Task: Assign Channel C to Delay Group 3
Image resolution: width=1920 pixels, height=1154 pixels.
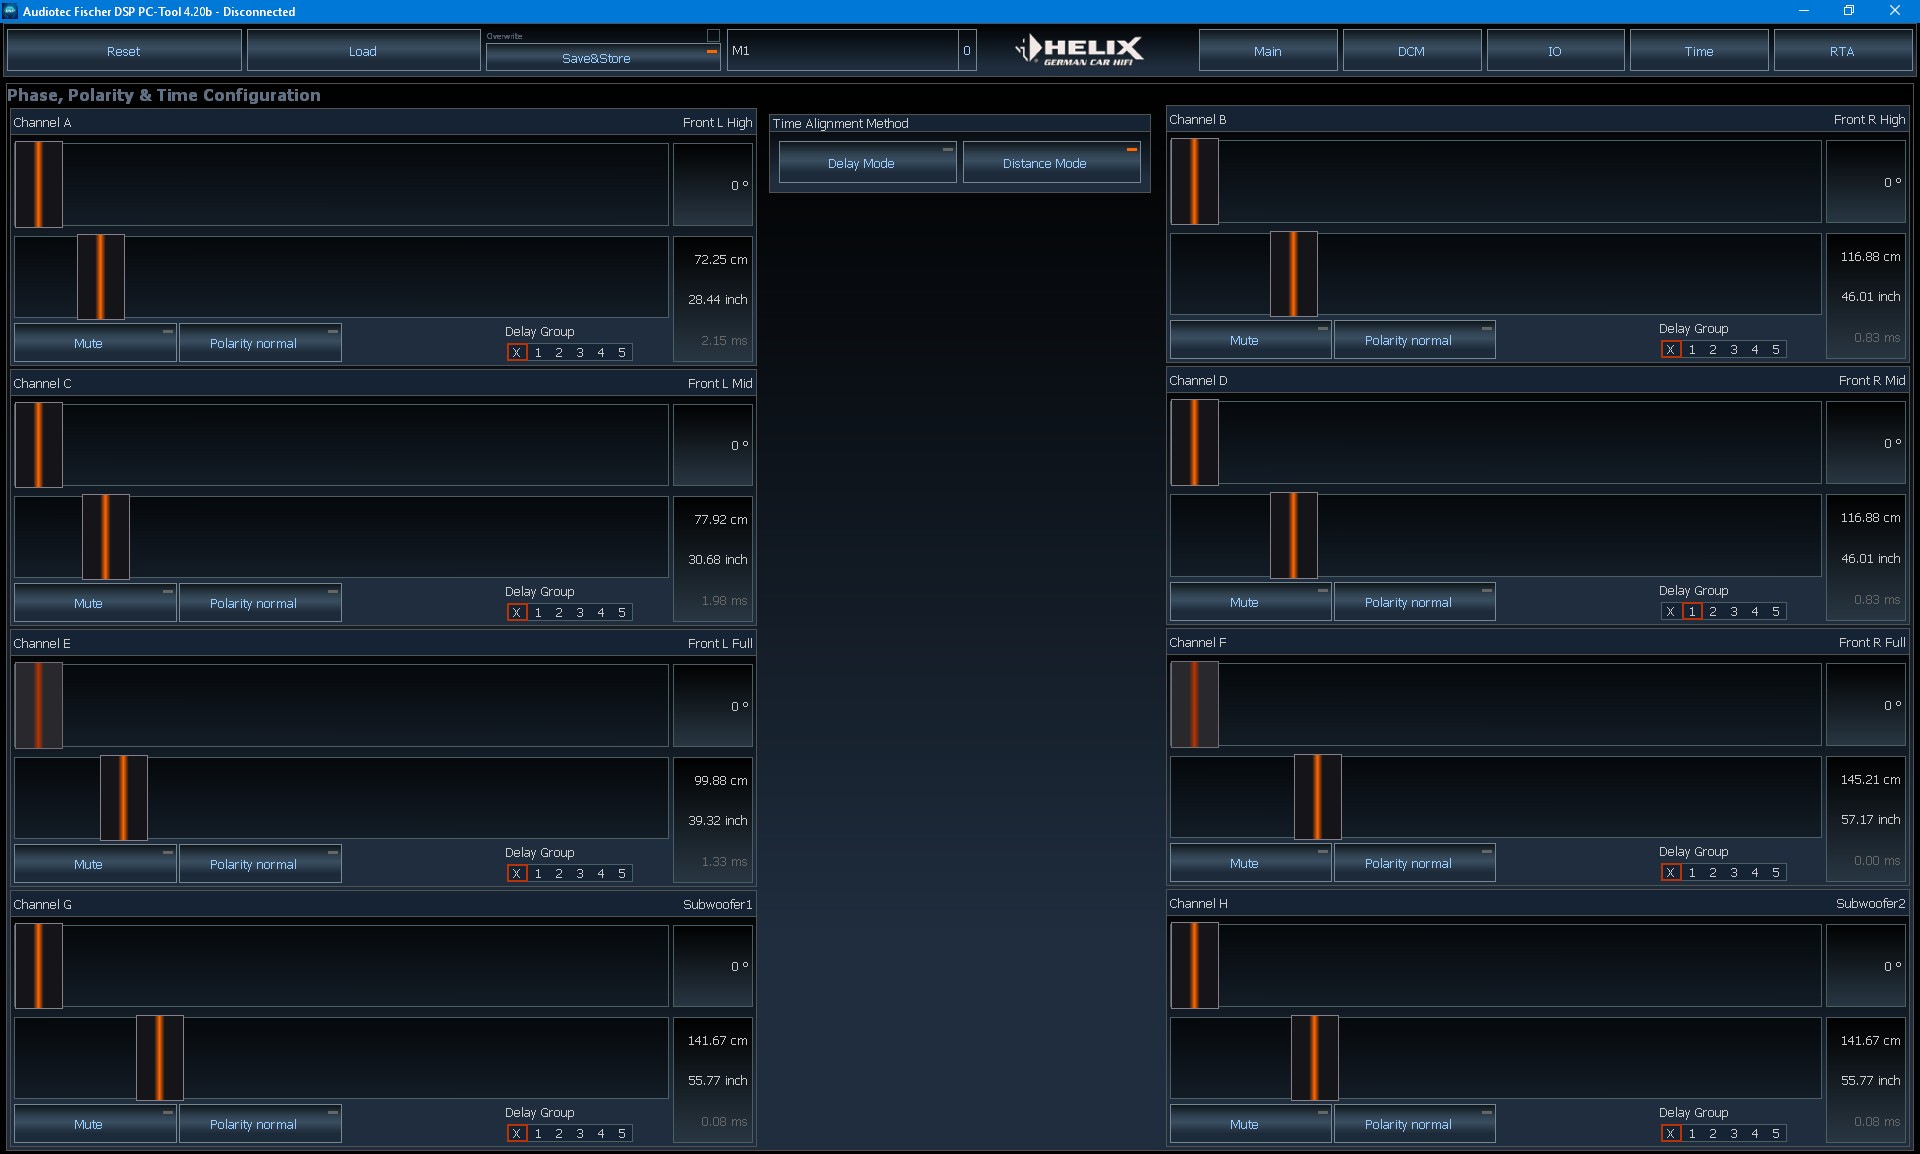Action: pos(580,613)
